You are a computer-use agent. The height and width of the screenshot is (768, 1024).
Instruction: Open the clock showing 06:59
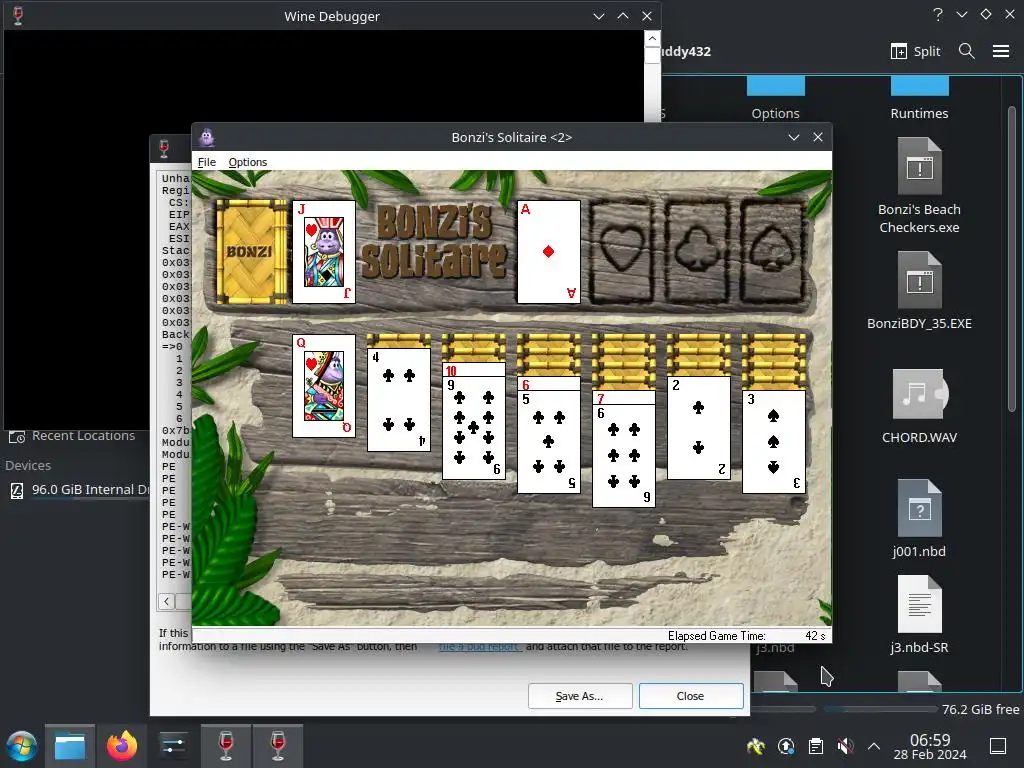(930, 746)
